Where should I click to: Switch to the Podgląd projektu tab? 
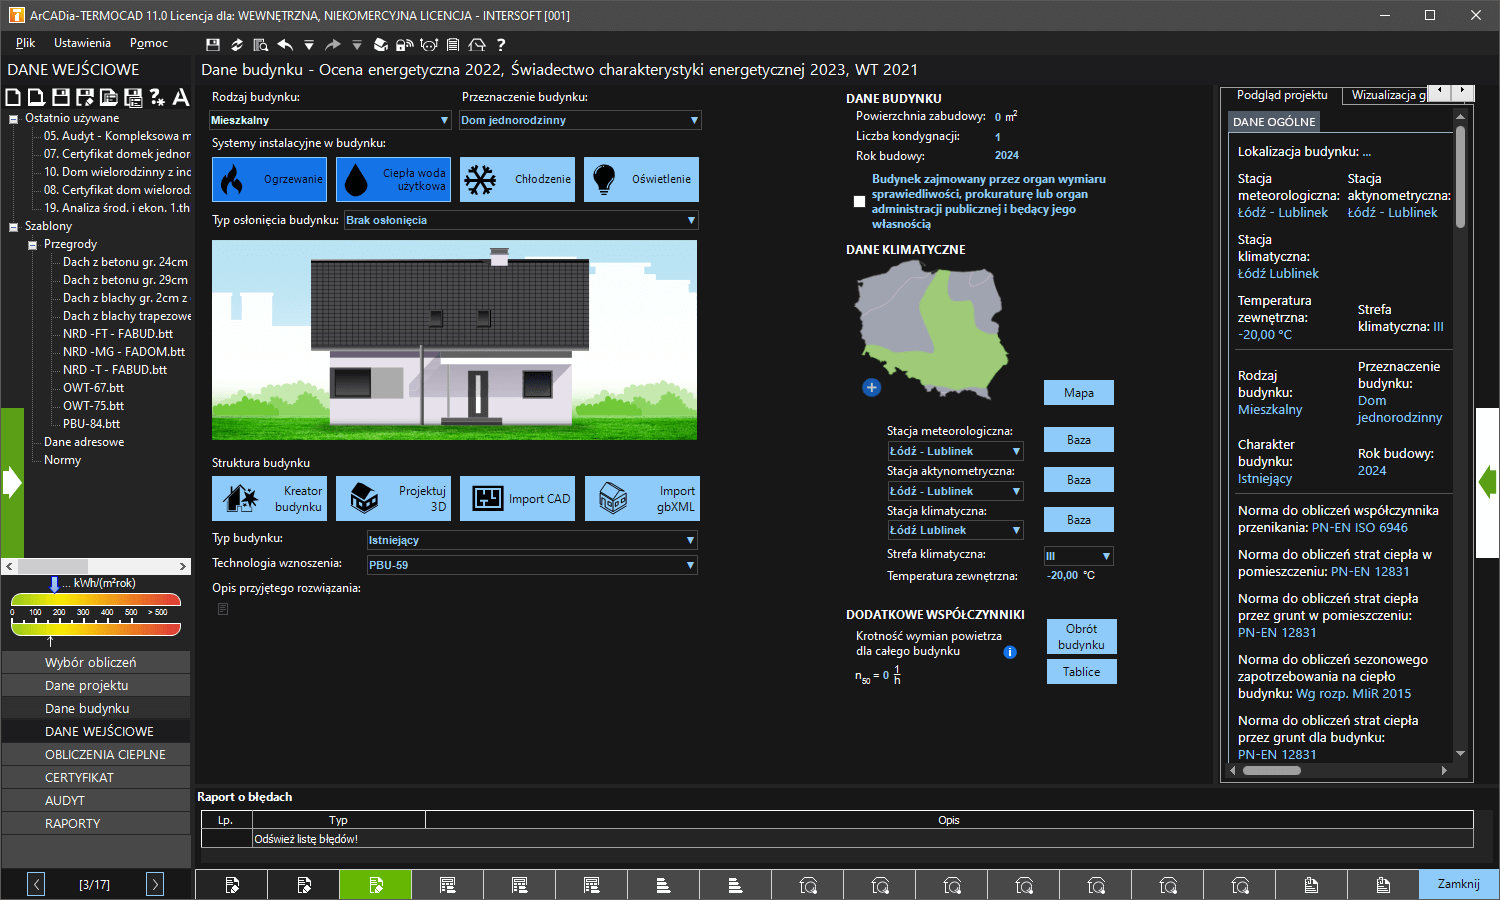pos(1282,95)
